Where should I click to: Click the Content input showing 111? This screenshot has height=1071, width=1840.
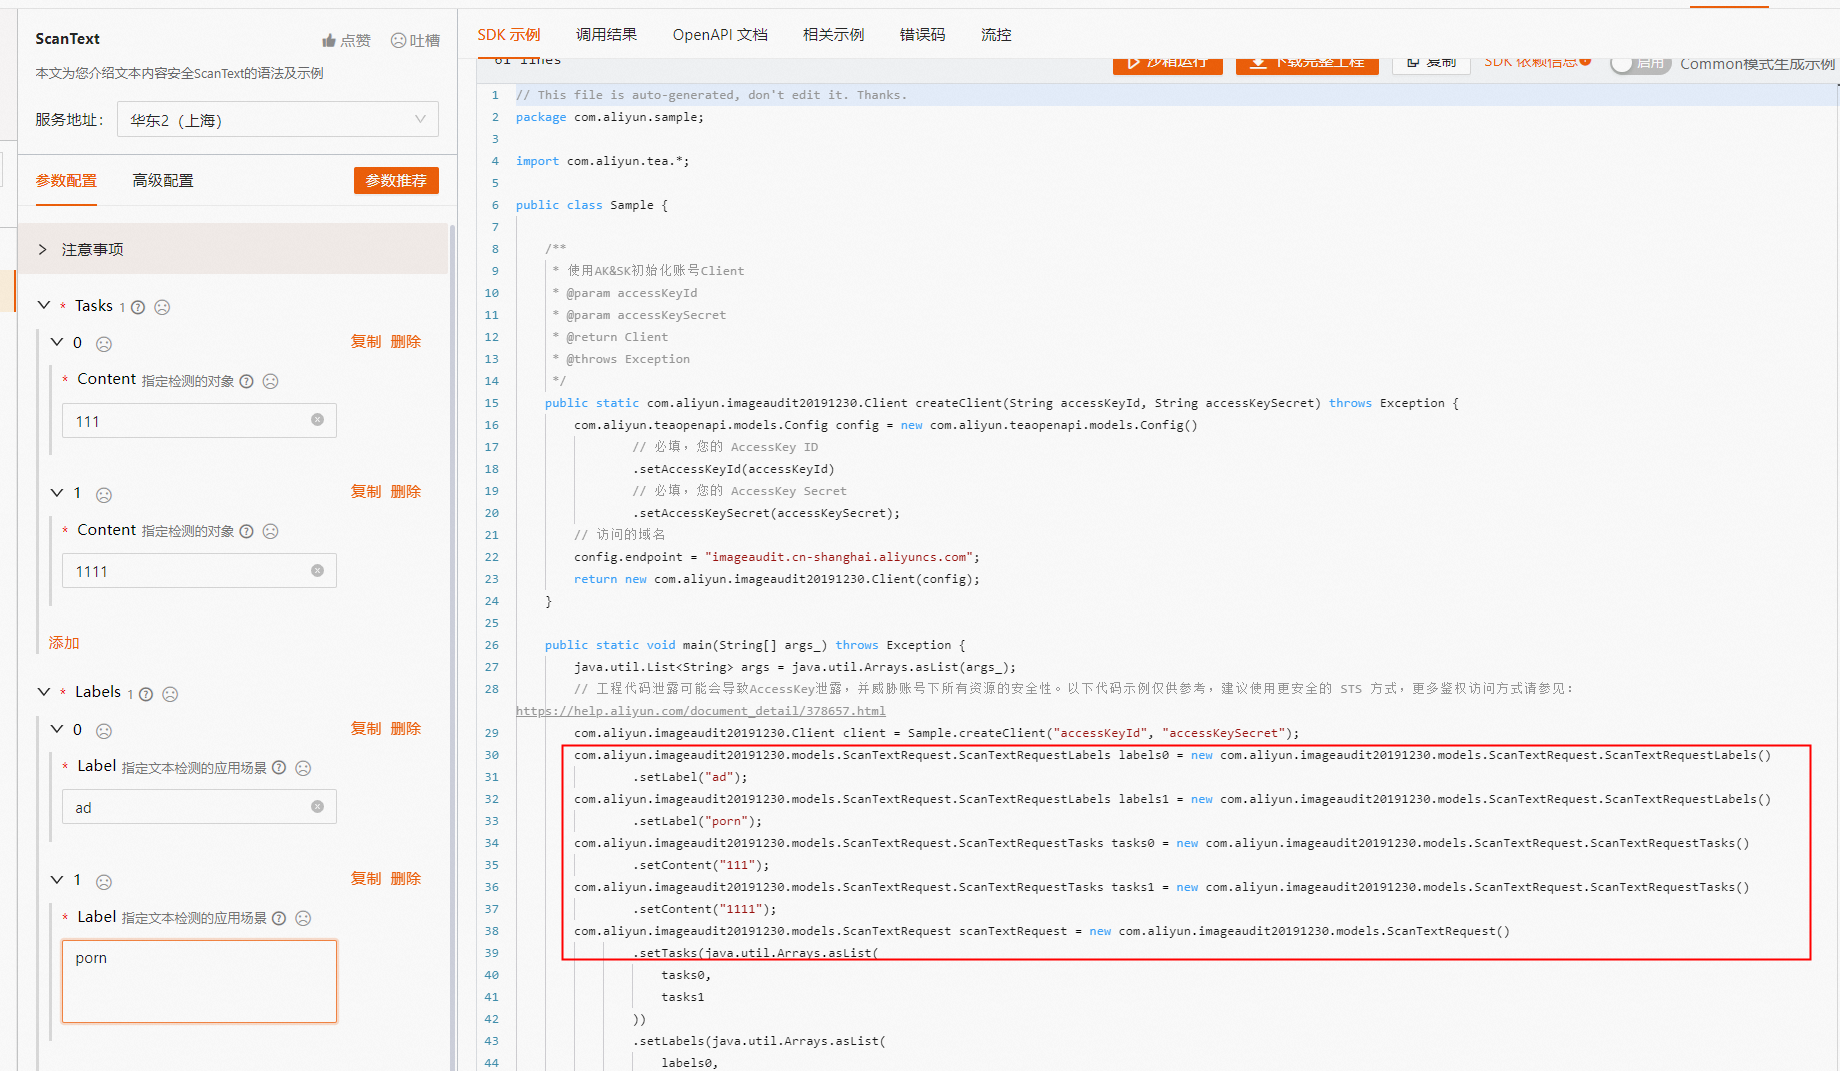199,421
